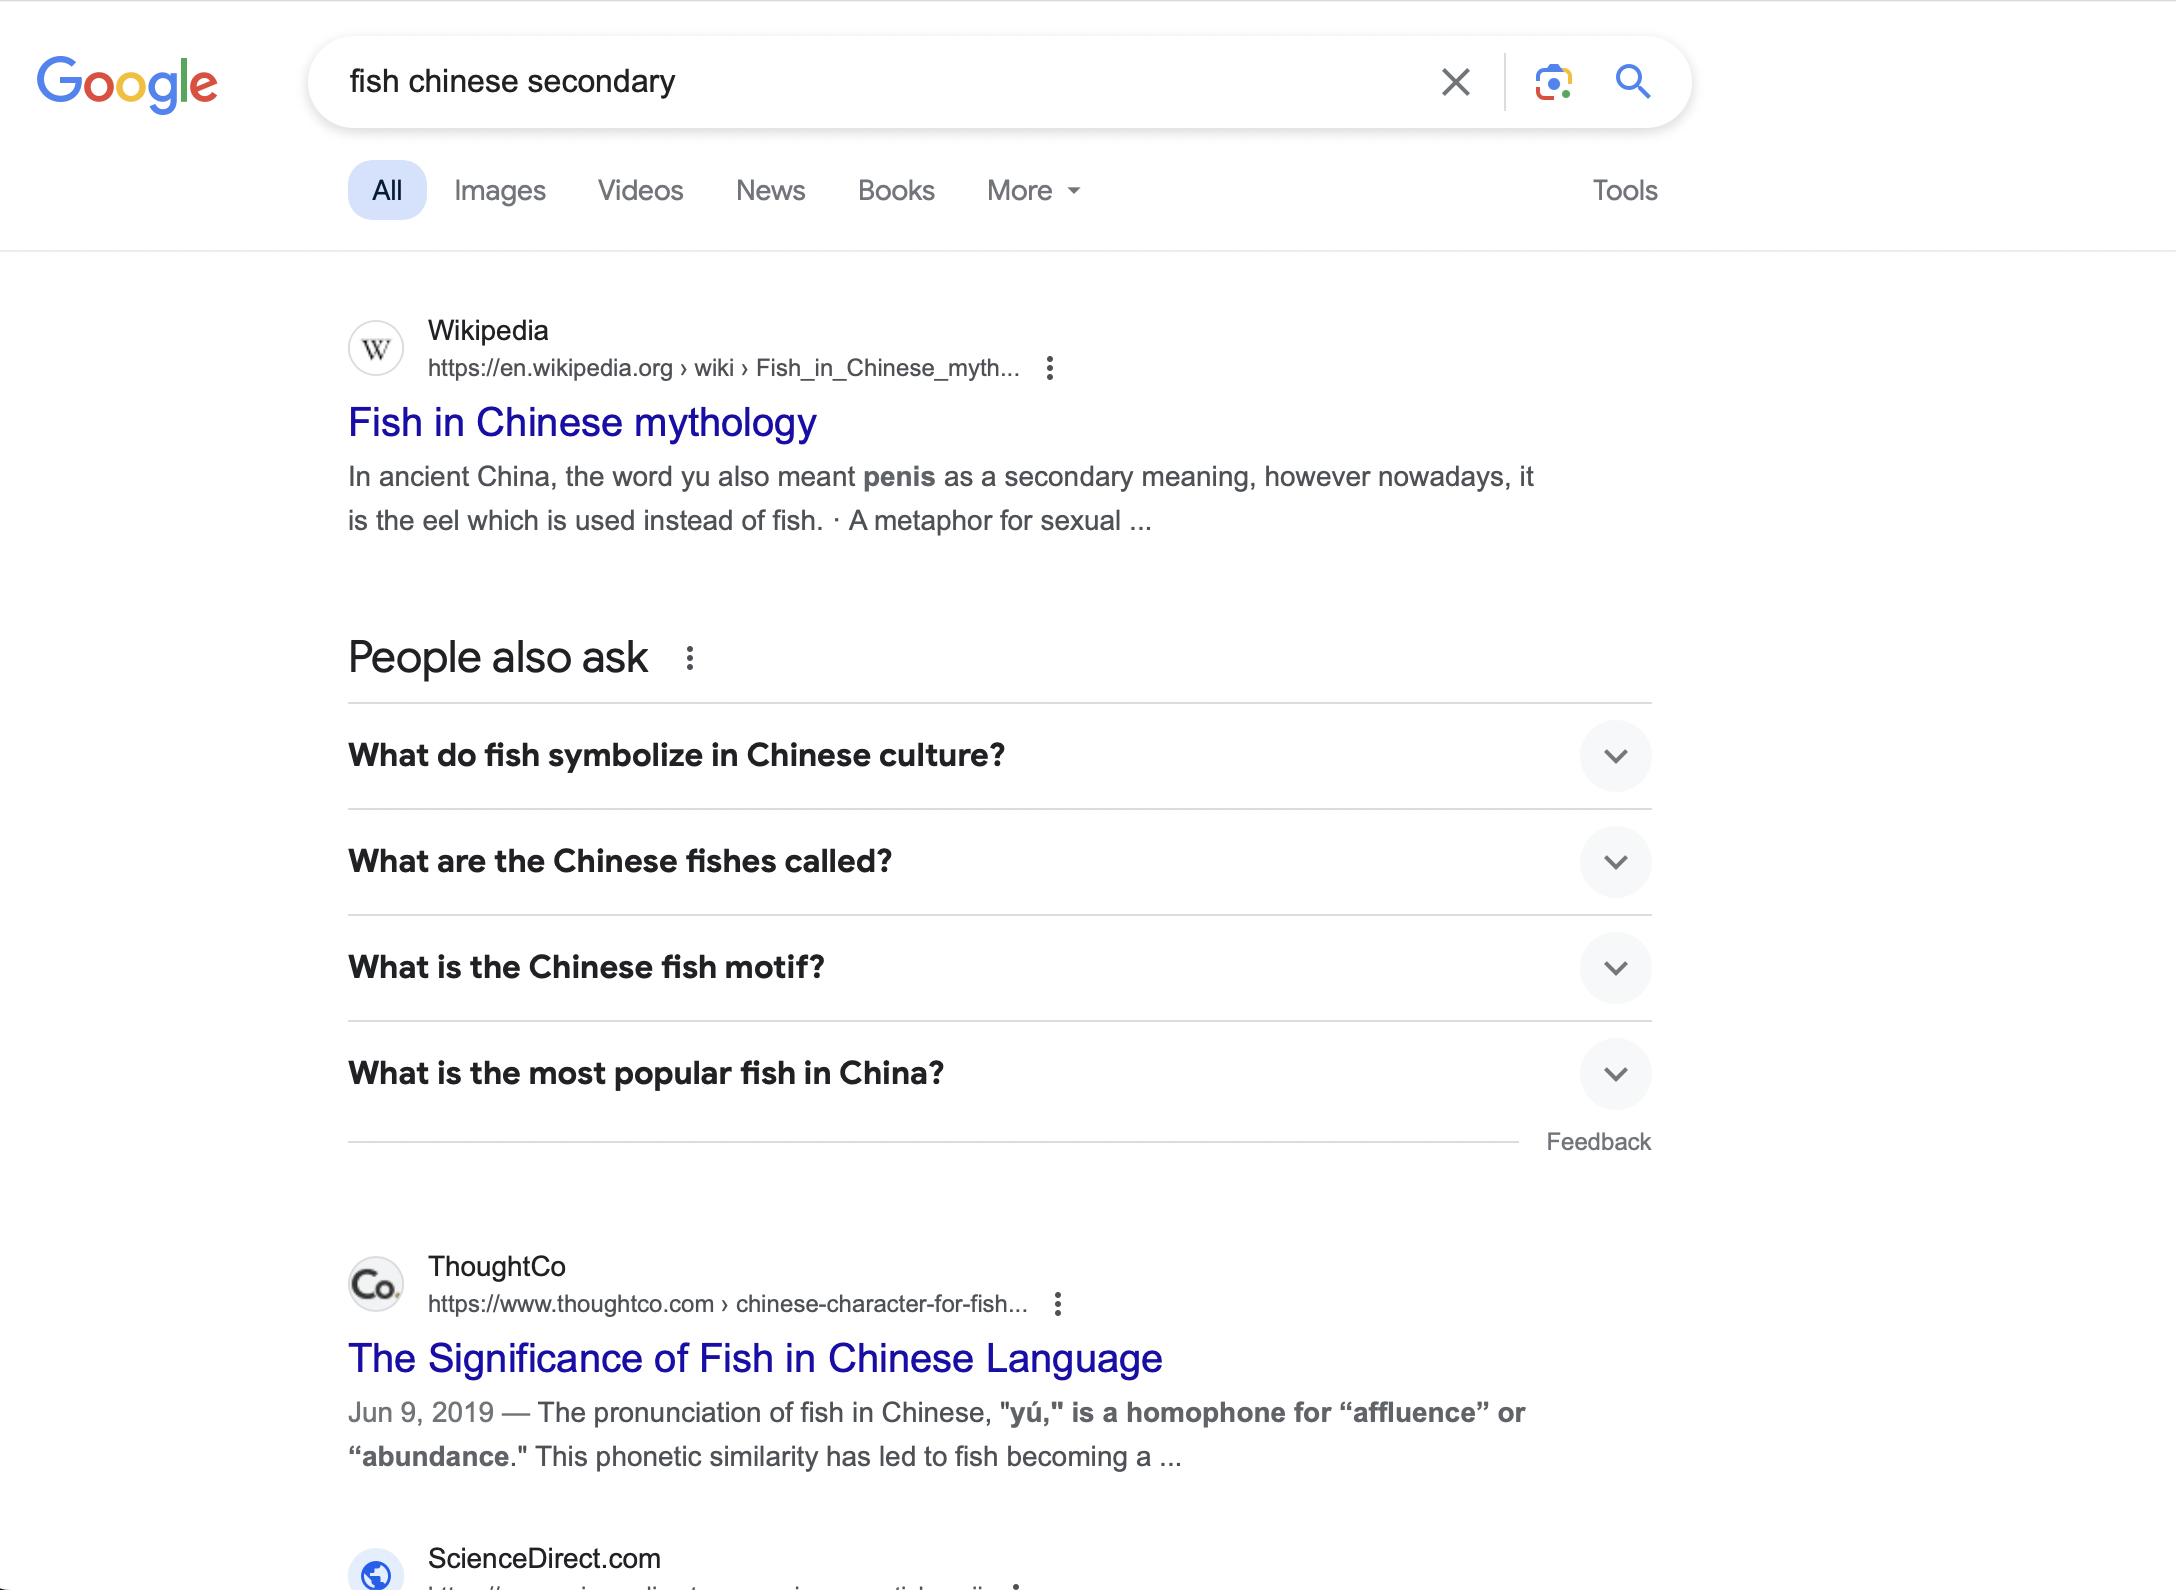Open 'The Significance of Fish' ThoughtCo link

[x=755, y=1359]
